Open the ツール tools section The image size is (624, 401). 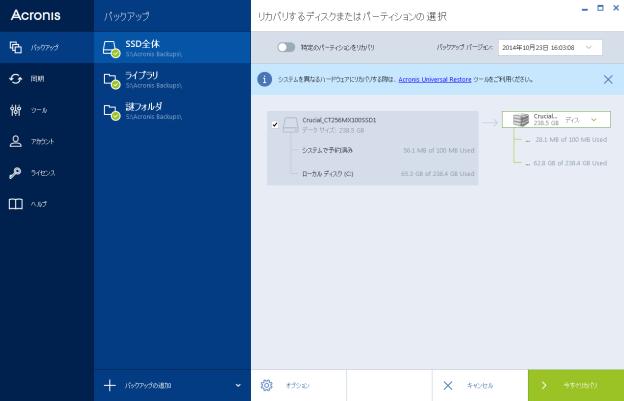pyautogui.click(x=47, y=110)
